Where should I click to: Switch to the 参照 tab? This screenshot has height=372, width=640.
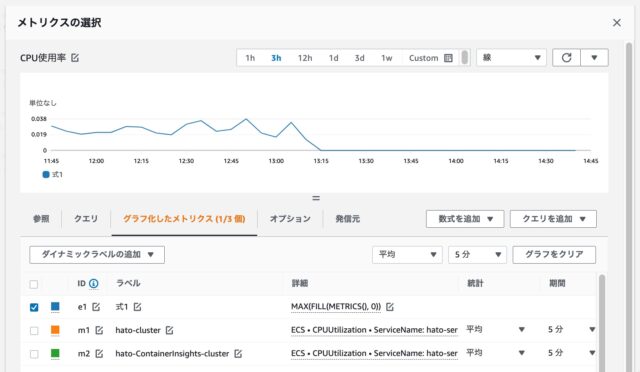coord(41,219)
